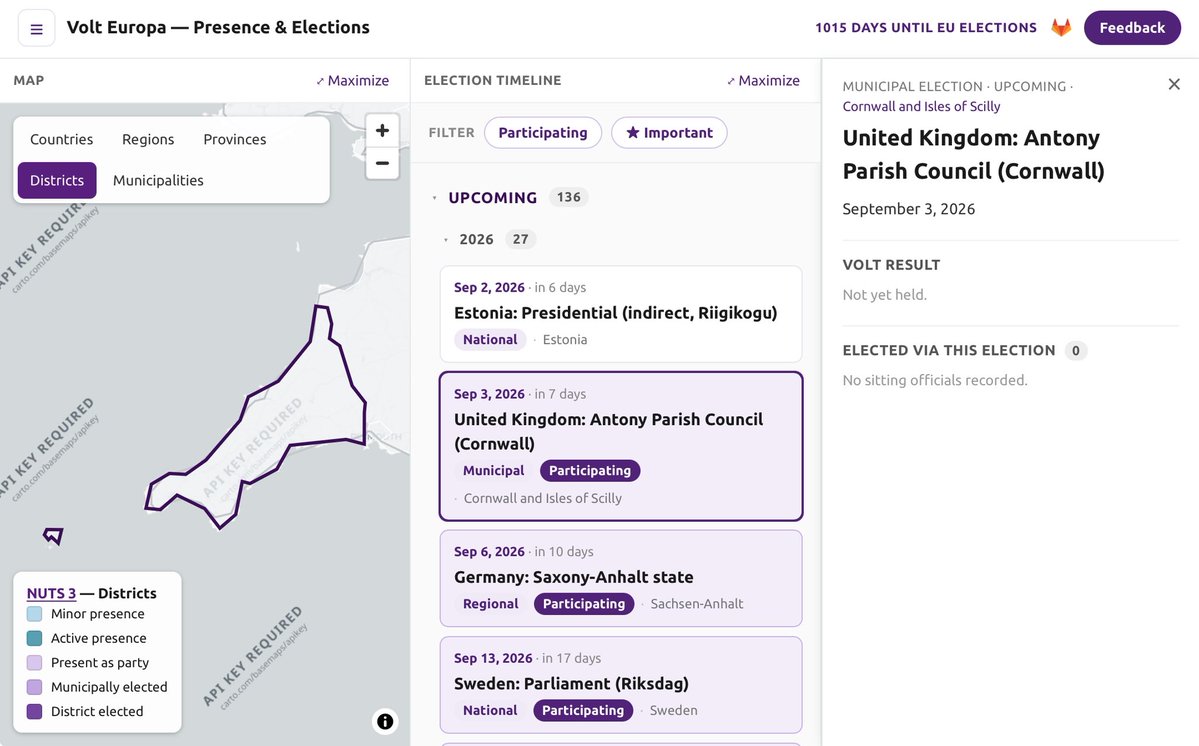Open Sweden Parliament Riksdag election card
The width and height of the screenshot is (1199, 746).
[621, 685]
